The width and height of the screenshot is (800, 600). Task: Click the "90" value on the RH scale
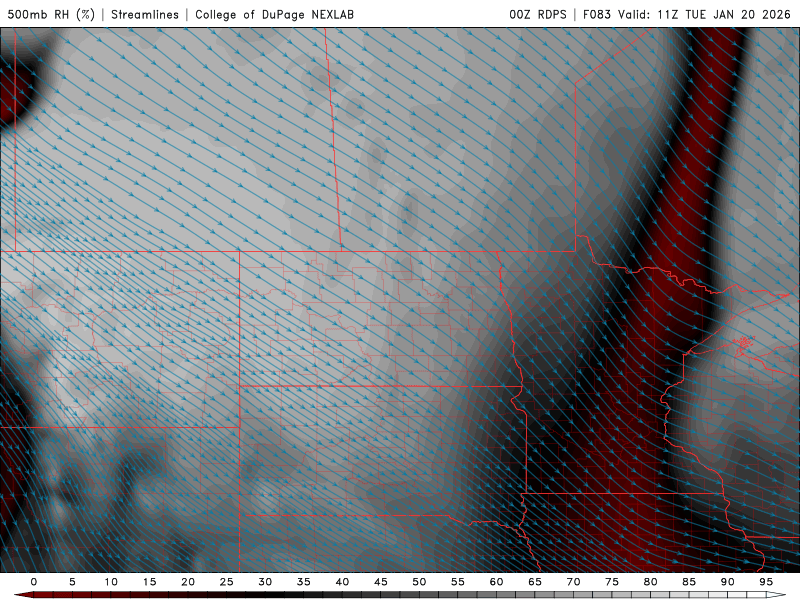(x=727, y=582)
